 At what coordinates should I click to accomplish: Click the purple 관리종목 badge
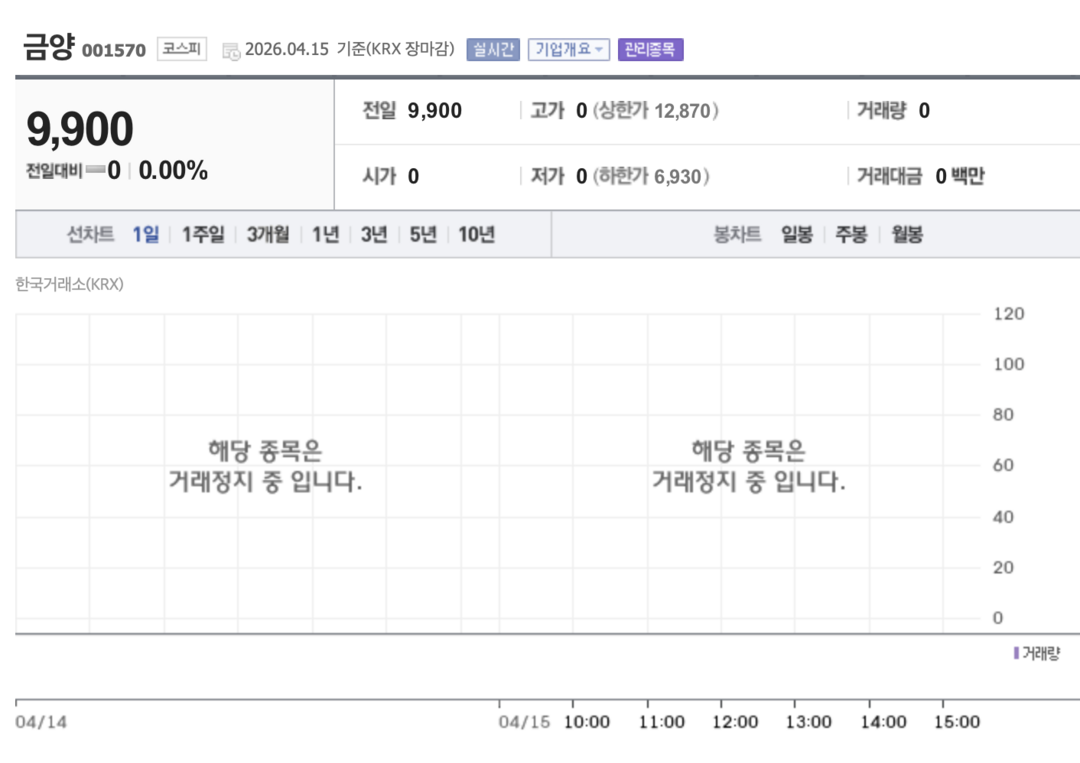[x=650, y=49]
